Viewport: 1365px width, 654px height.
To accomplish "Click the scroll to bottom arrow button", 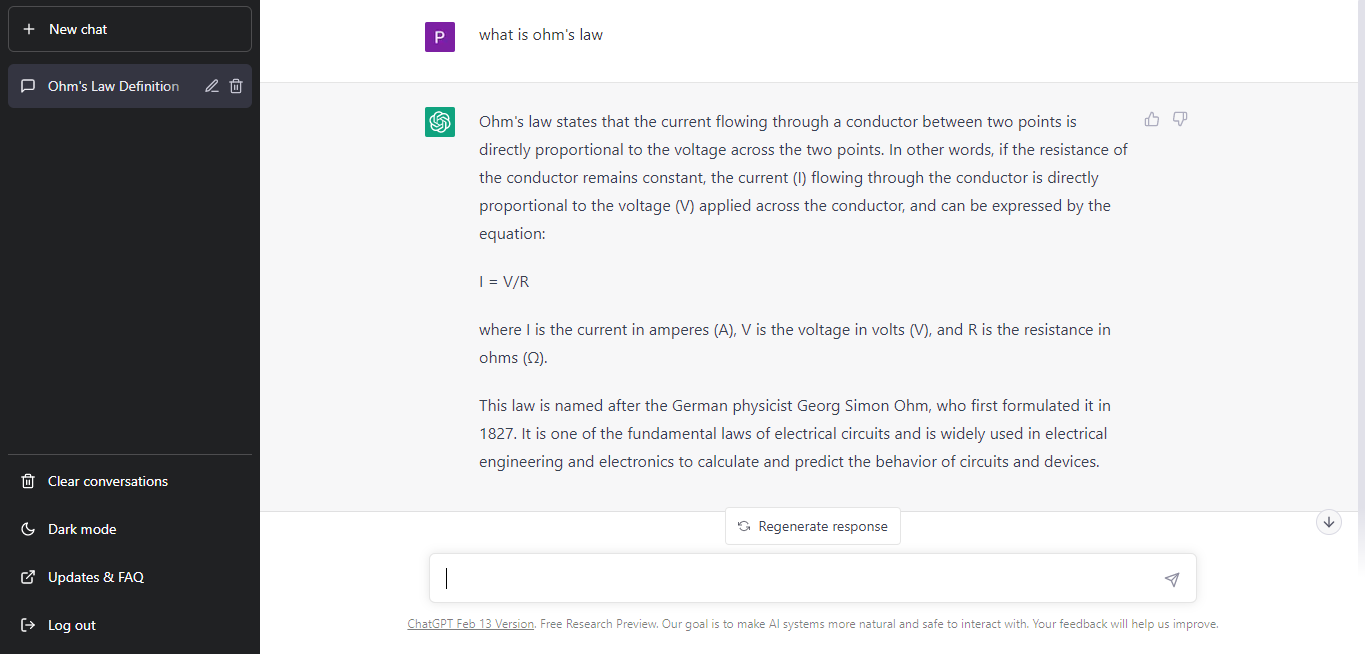I will tap(1328, 522).
